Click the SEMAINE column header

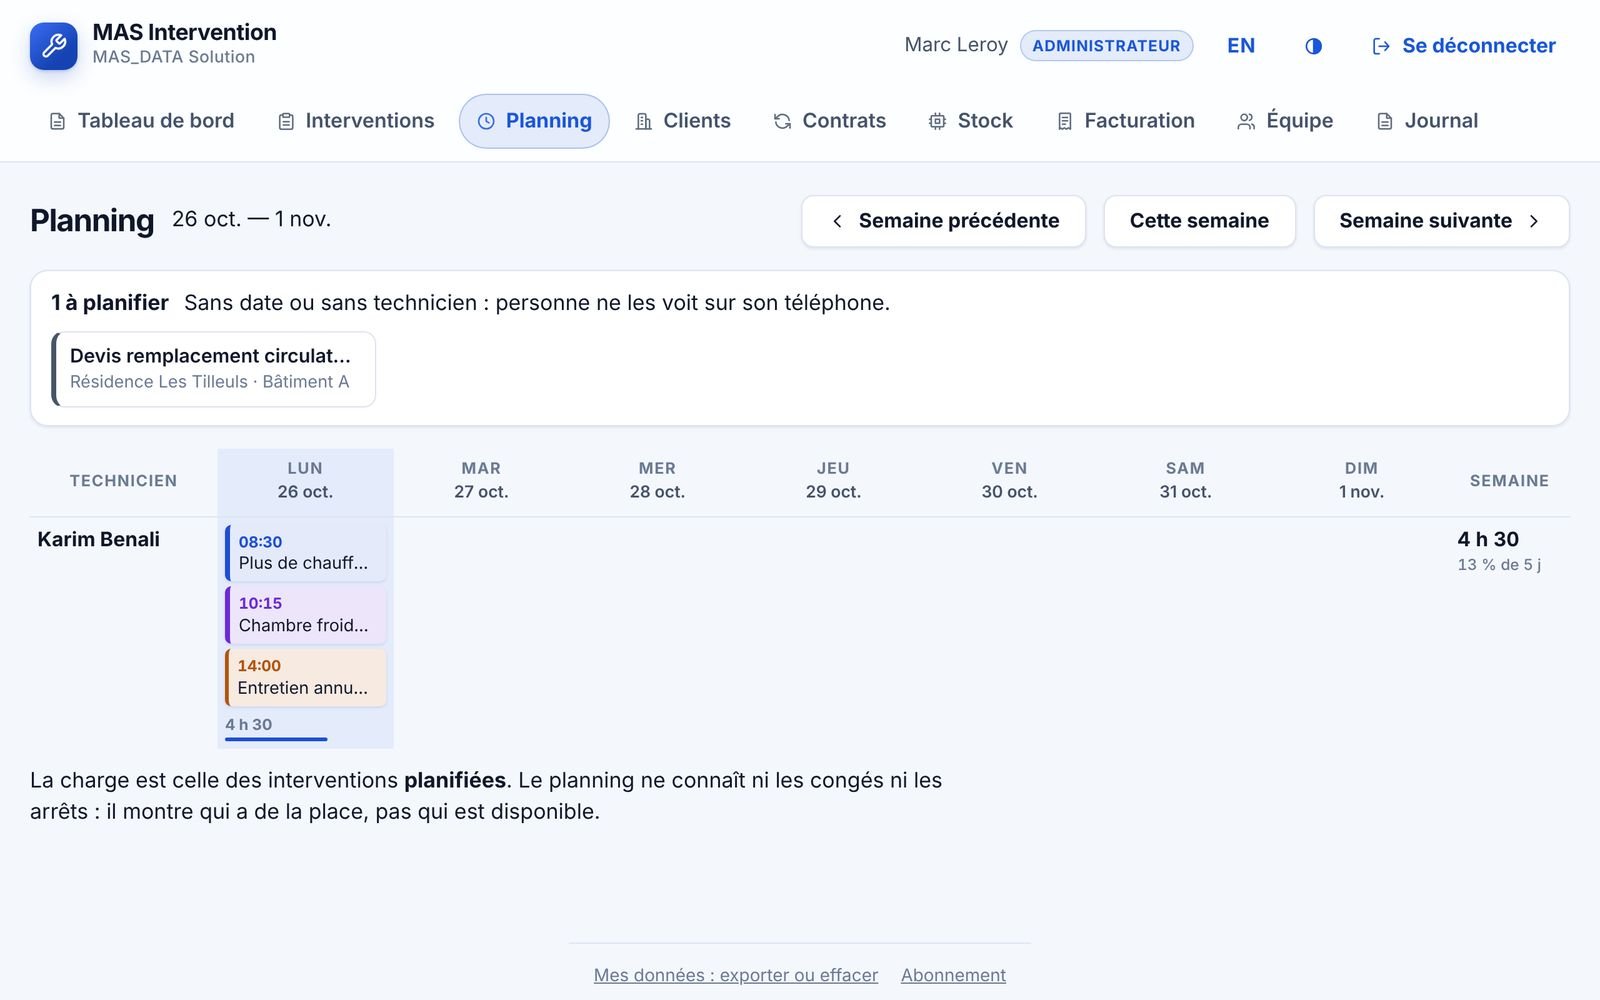coord(1509,481)
